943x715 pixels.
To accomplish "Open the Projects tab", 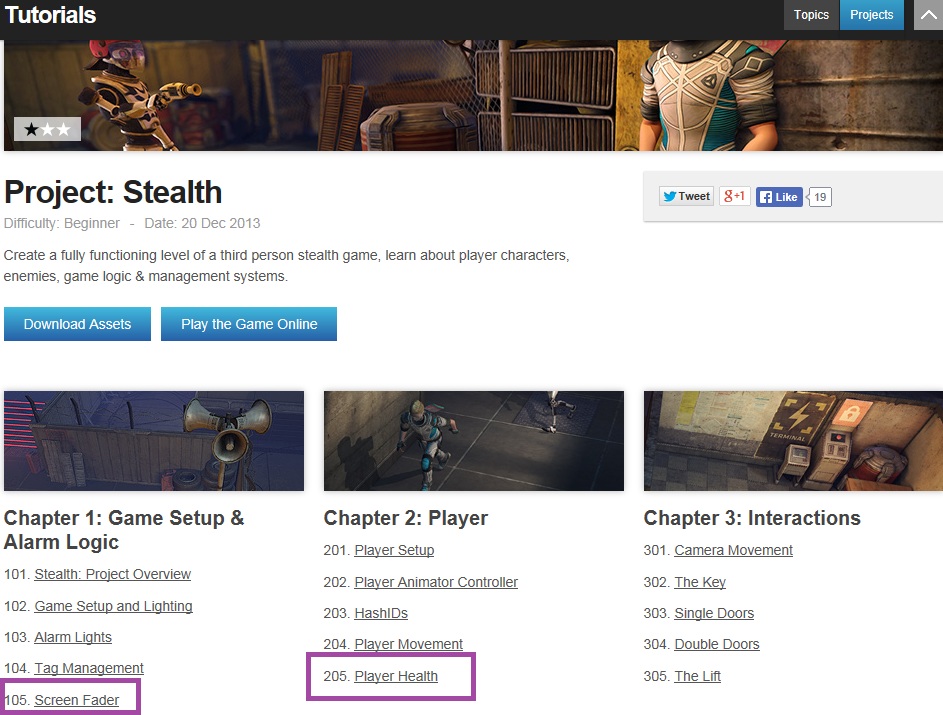I will coord(871,14).
